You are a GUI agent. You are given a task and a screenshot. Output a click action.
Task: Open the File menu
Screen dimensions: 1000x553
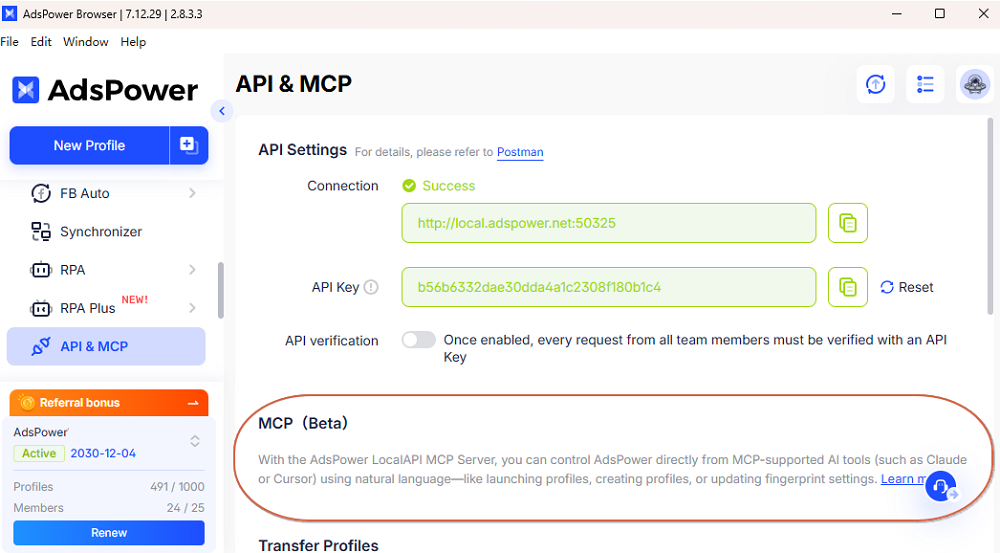point(10,41)
